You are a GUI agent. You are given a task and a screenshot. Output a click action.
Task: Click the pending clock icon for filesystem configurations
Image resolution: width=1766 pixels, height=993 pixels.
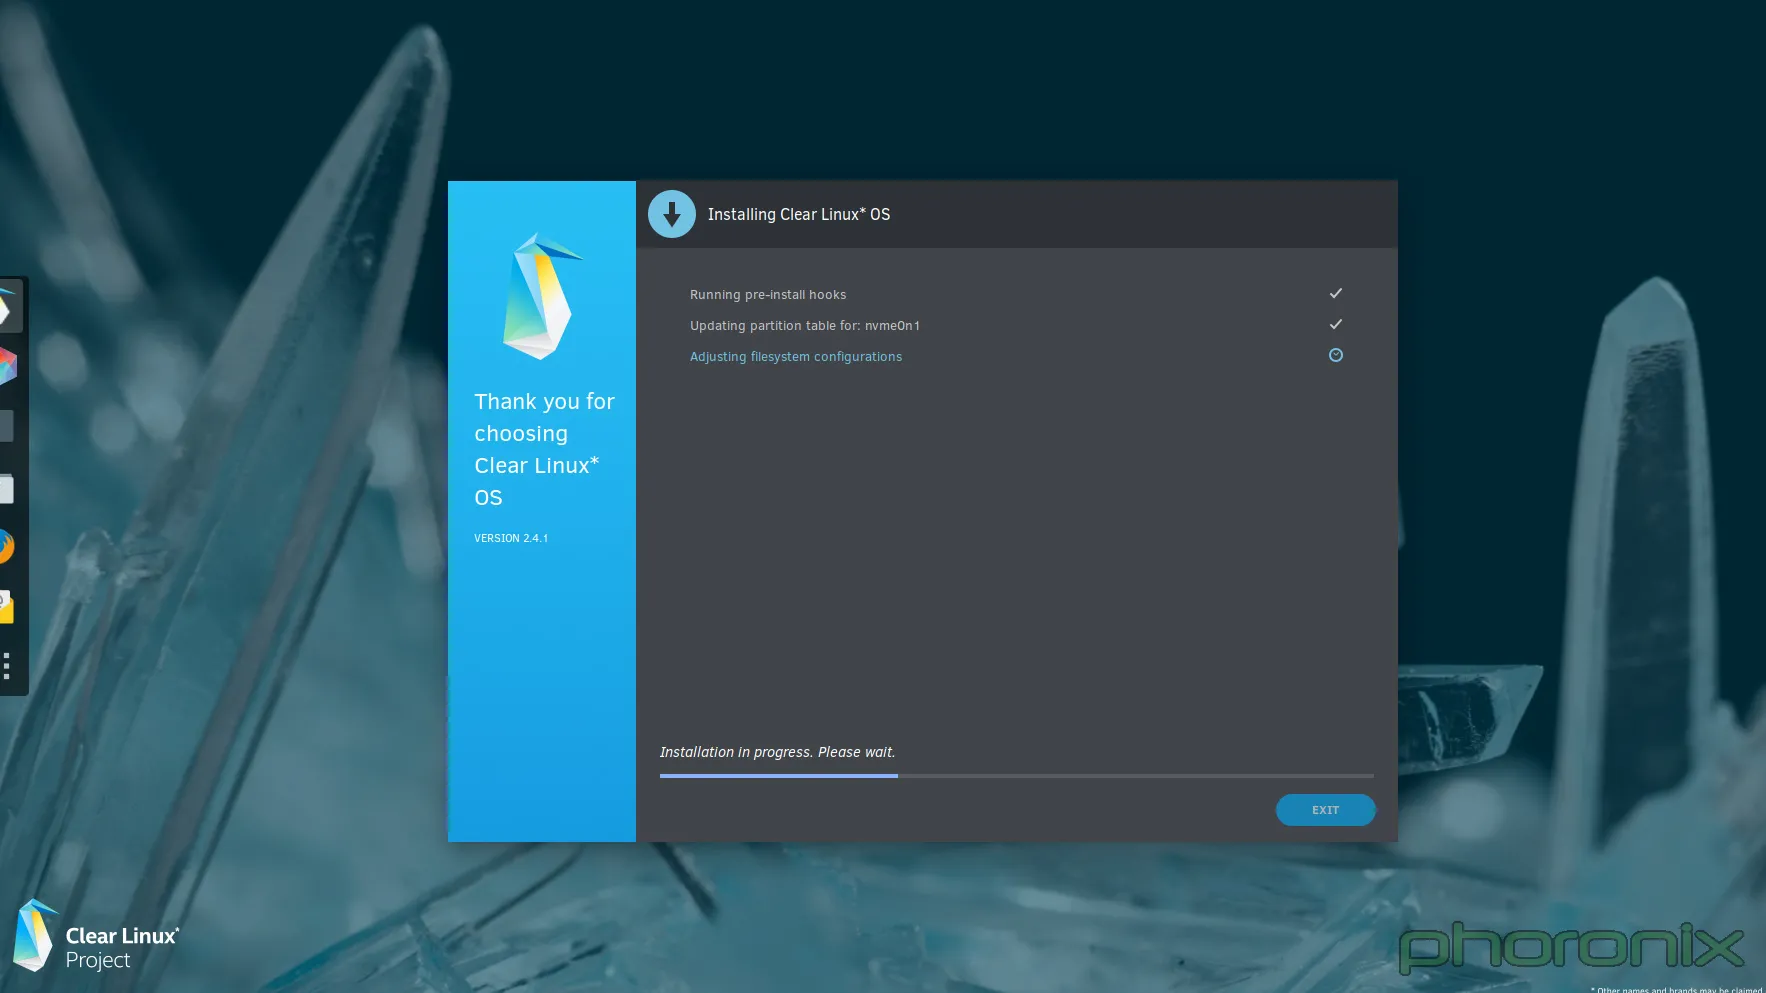[x=1336, y=355]
